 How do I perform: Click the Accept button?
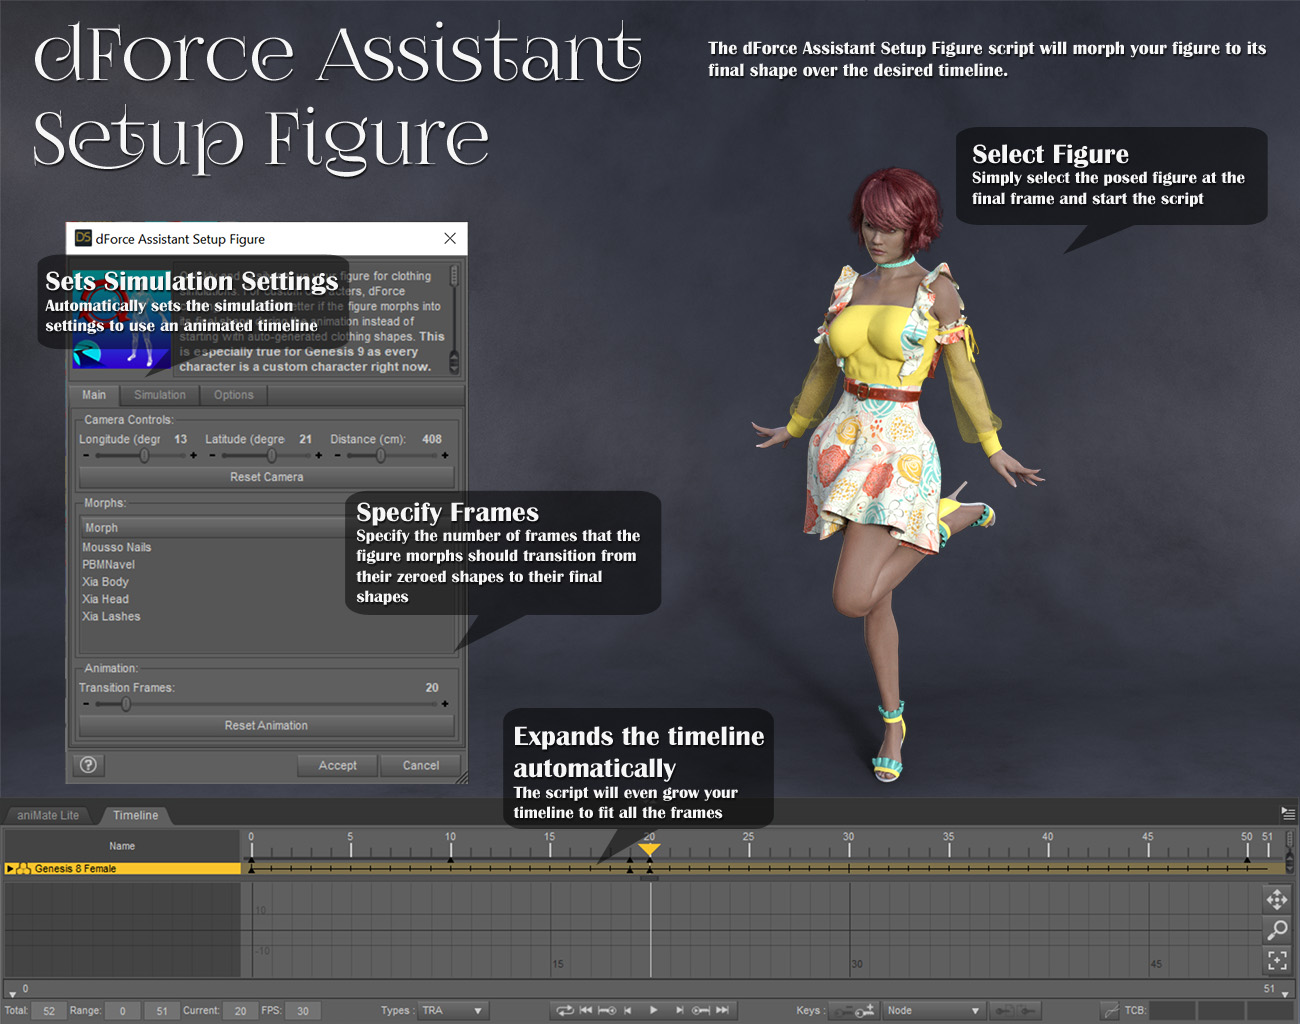[337, 765]
